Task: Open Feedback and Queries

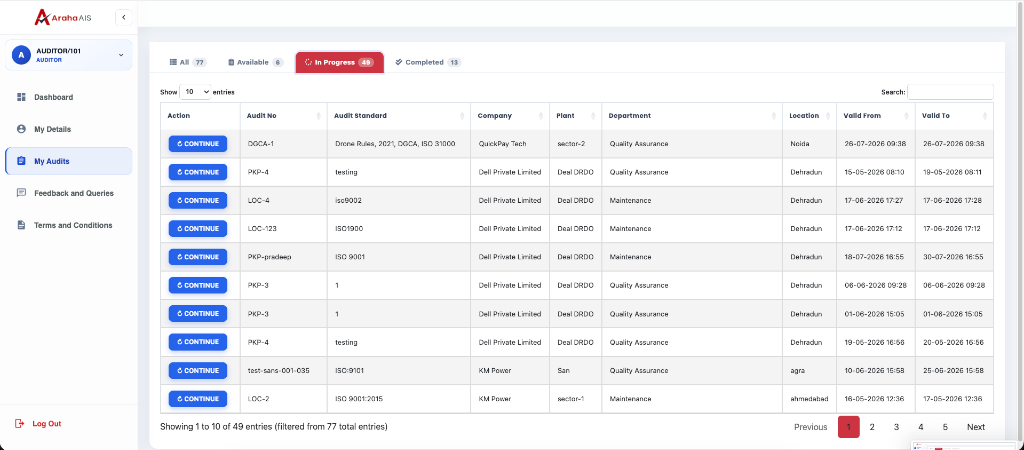Action: pyautogui.click(x=69, y=193)
